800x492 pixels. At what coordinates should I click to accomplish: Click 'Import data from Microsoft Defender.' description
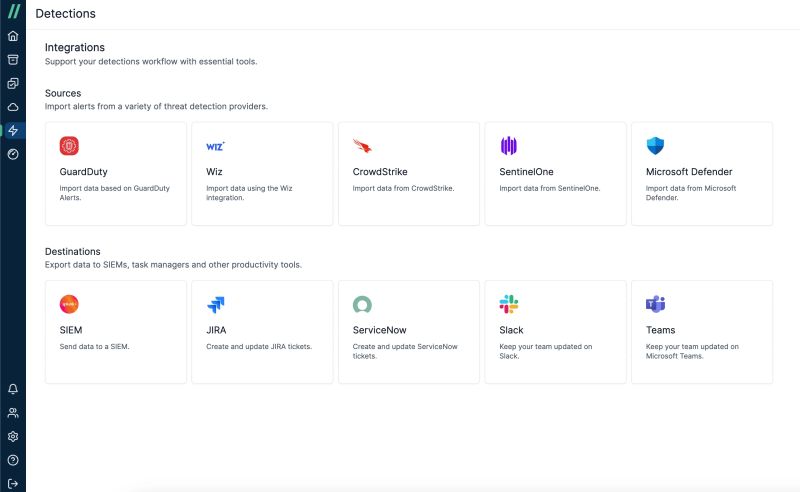691,193
